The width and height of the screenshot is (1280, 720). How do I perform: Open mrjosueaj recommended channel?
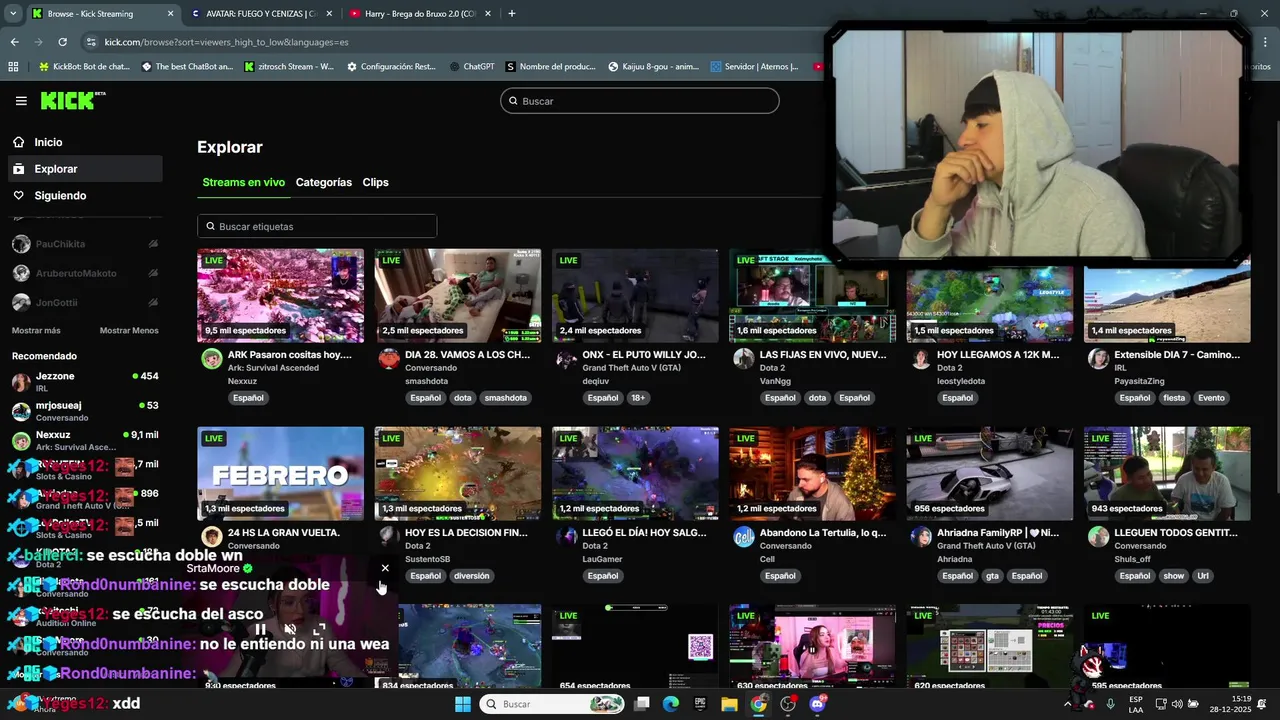coord(85,411)
